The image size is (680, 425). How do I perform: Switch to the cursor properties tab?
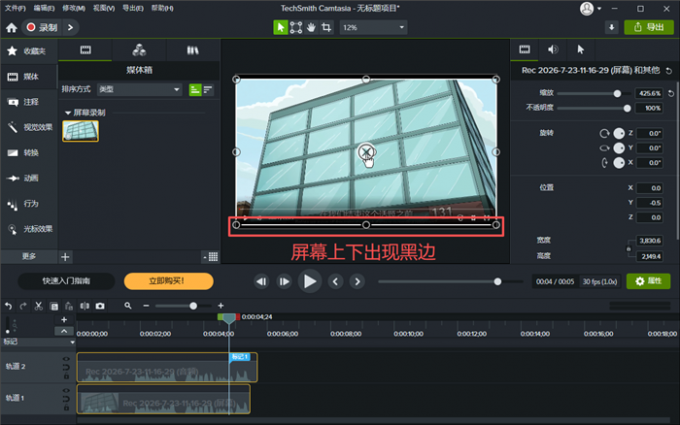[x=581, y=50]
